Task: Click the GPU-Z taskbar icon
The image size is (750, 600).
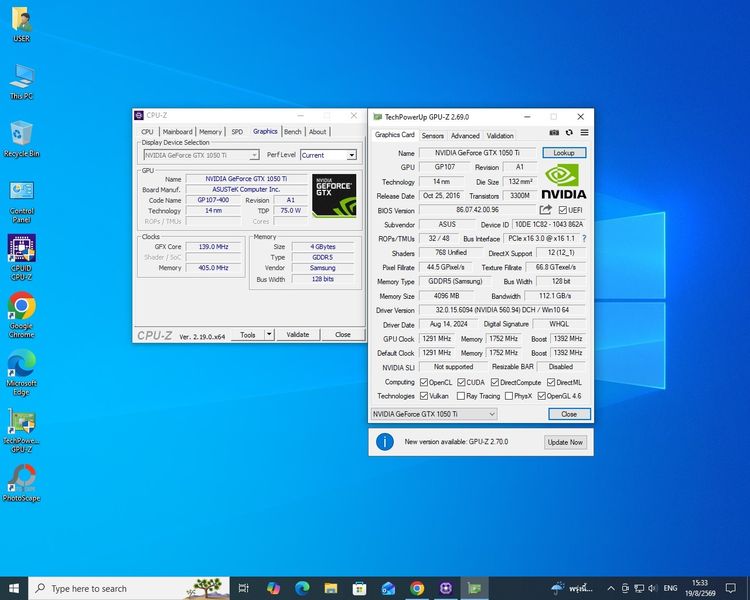Action: point(474,588)
